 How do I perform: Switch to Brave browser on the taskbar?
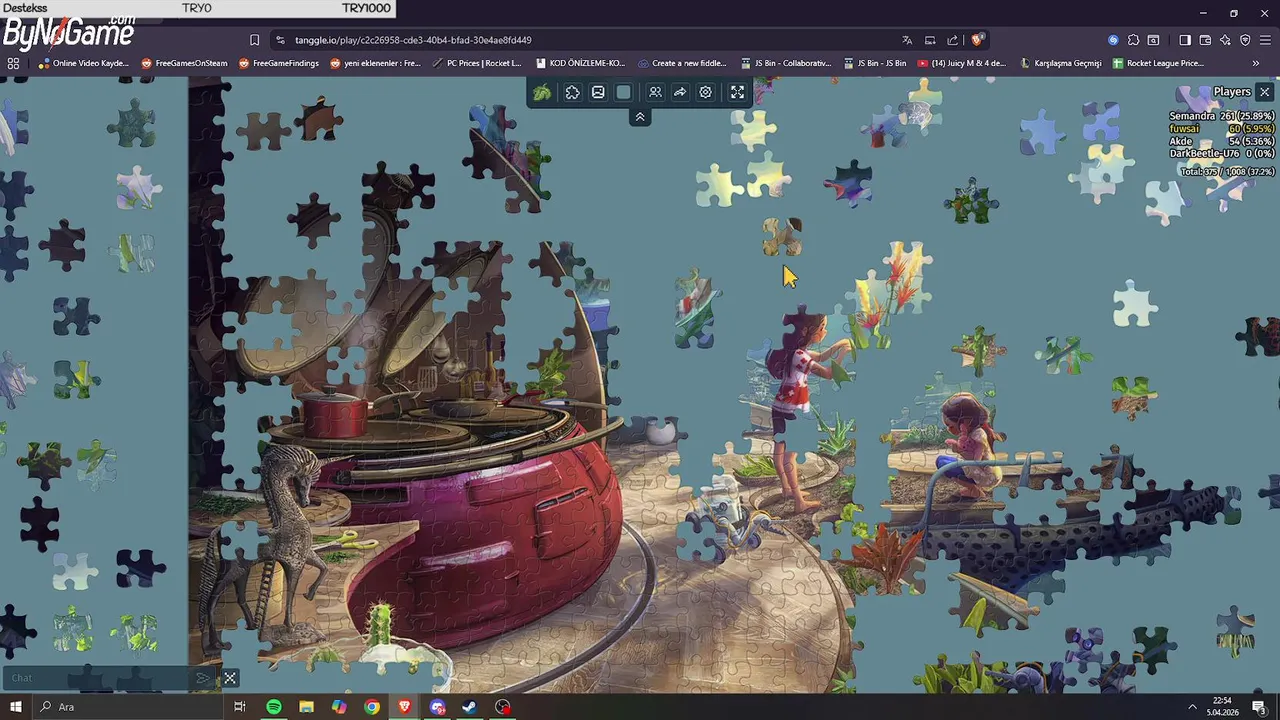pos(404,707)
